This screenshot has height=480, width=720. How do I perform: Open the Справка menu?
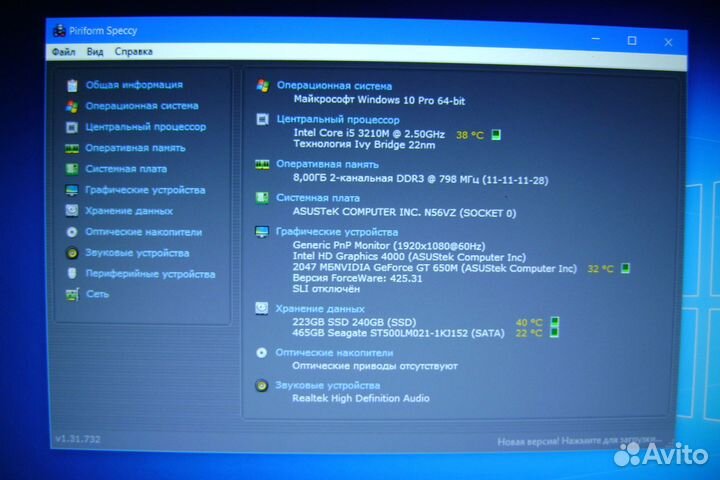134,52
